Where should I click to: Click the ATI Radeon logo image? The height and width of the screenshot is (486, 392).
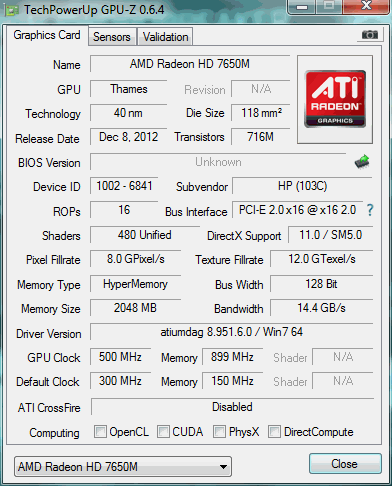335,99
